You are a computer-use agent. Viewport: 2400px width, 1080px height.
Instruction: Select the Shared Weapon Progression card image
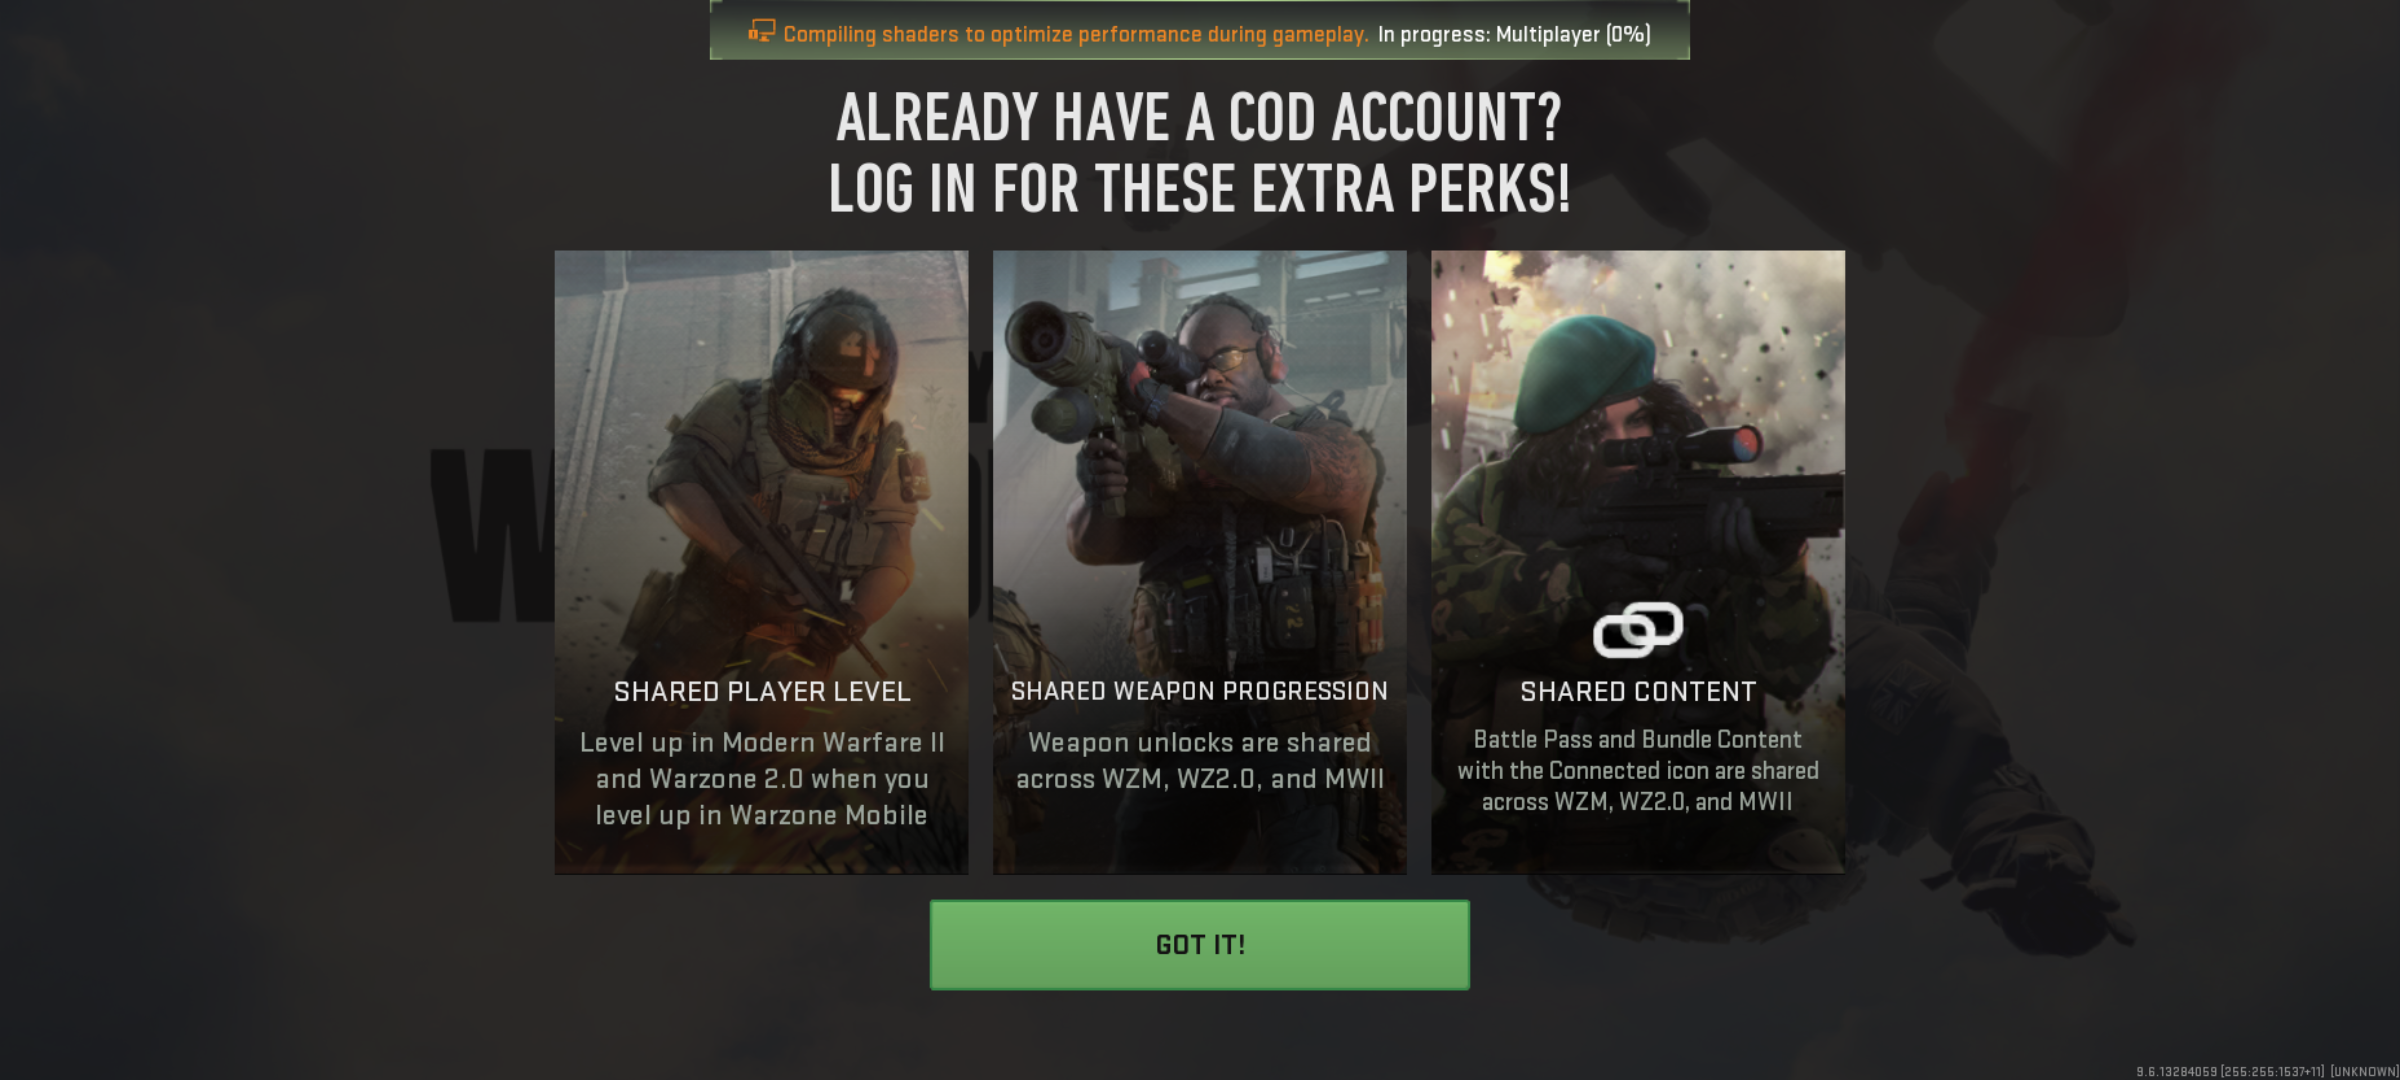click(1199, 562)
